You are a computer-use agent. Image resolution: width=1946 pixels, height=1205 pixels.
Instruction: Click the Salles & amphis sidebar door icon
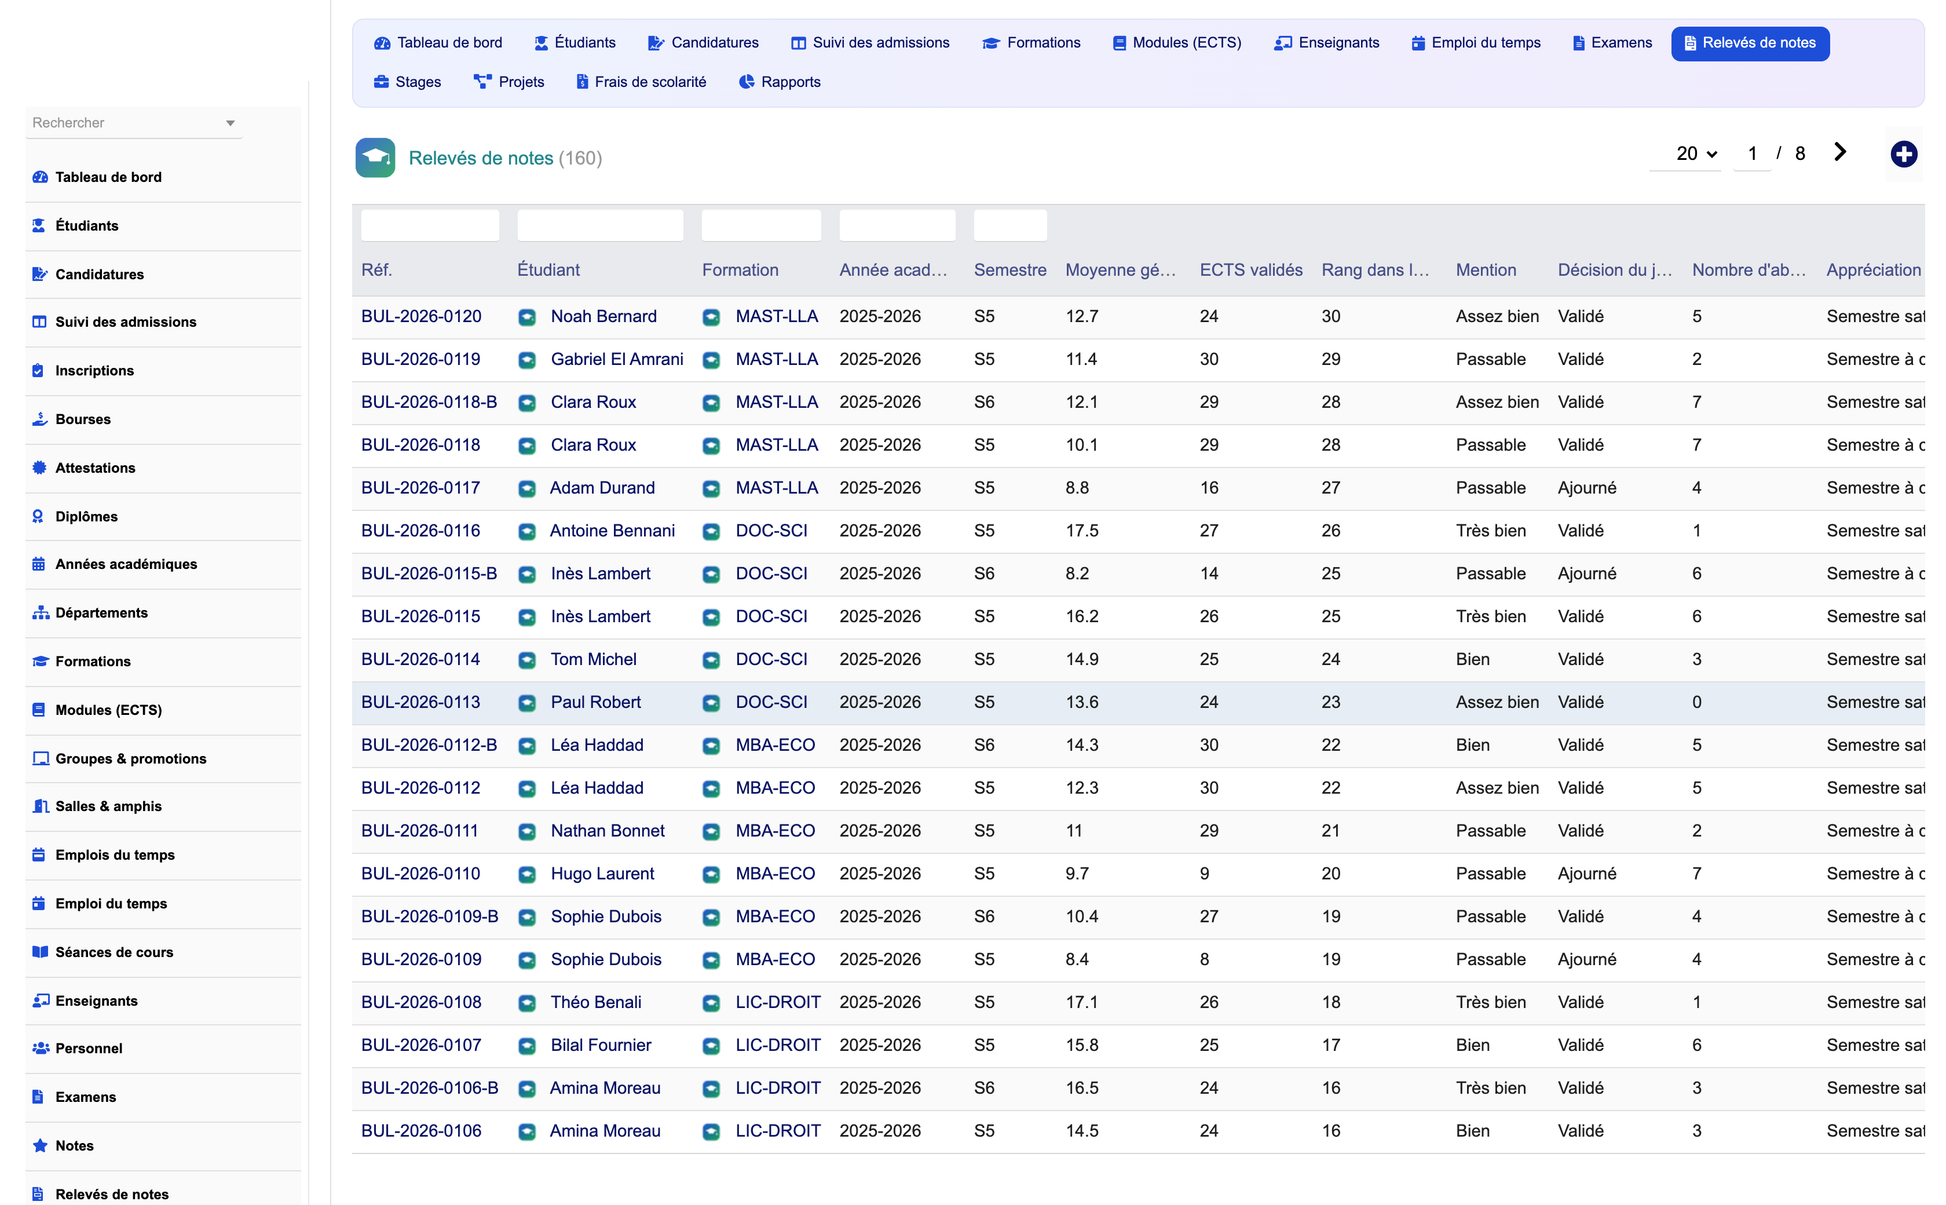pos(40,806)
